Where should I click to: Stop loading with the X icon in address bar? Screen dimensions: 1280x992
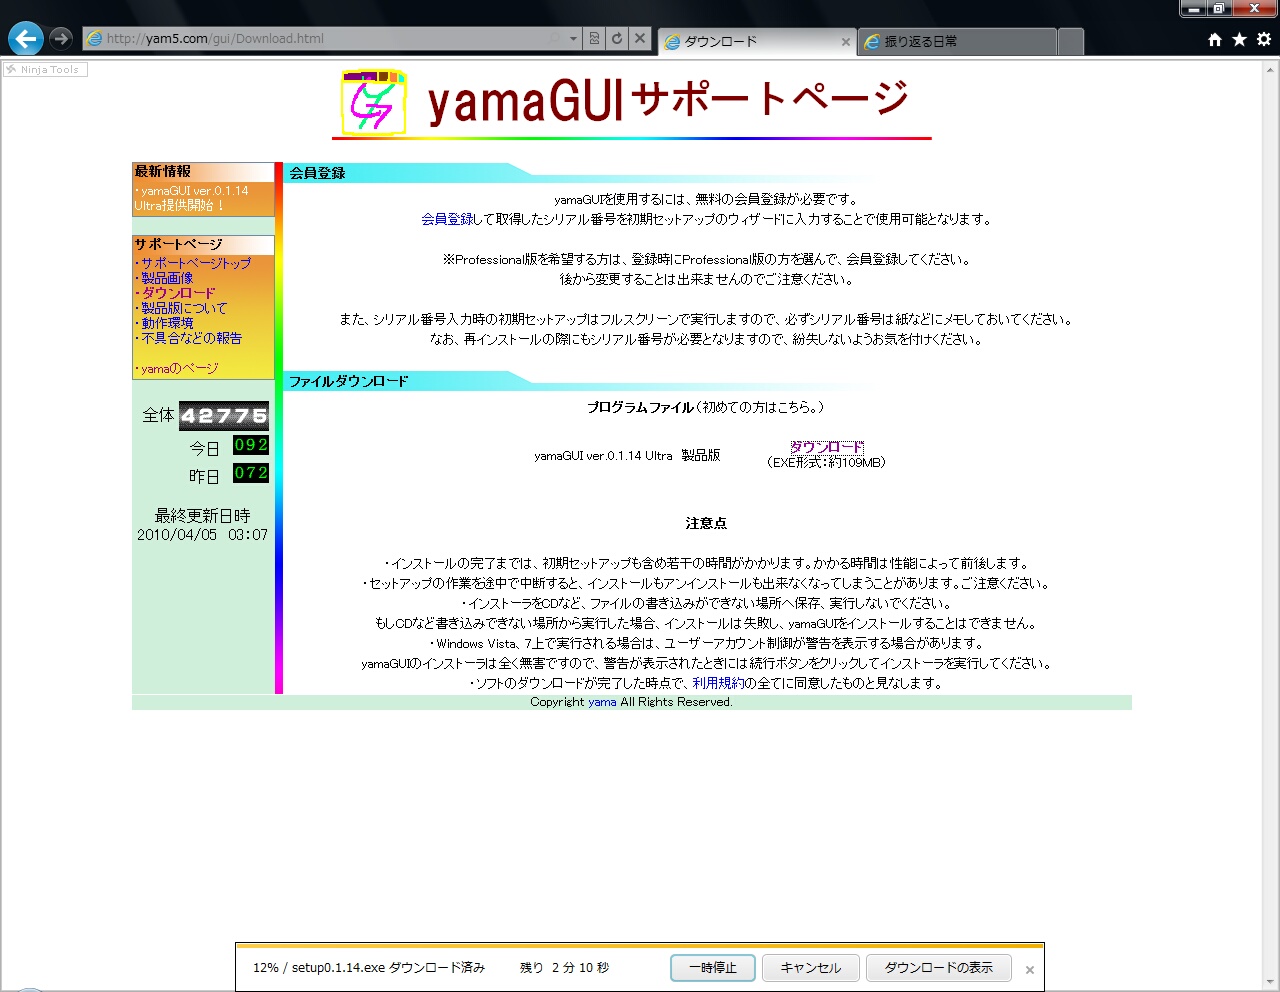tap(640, 38)
